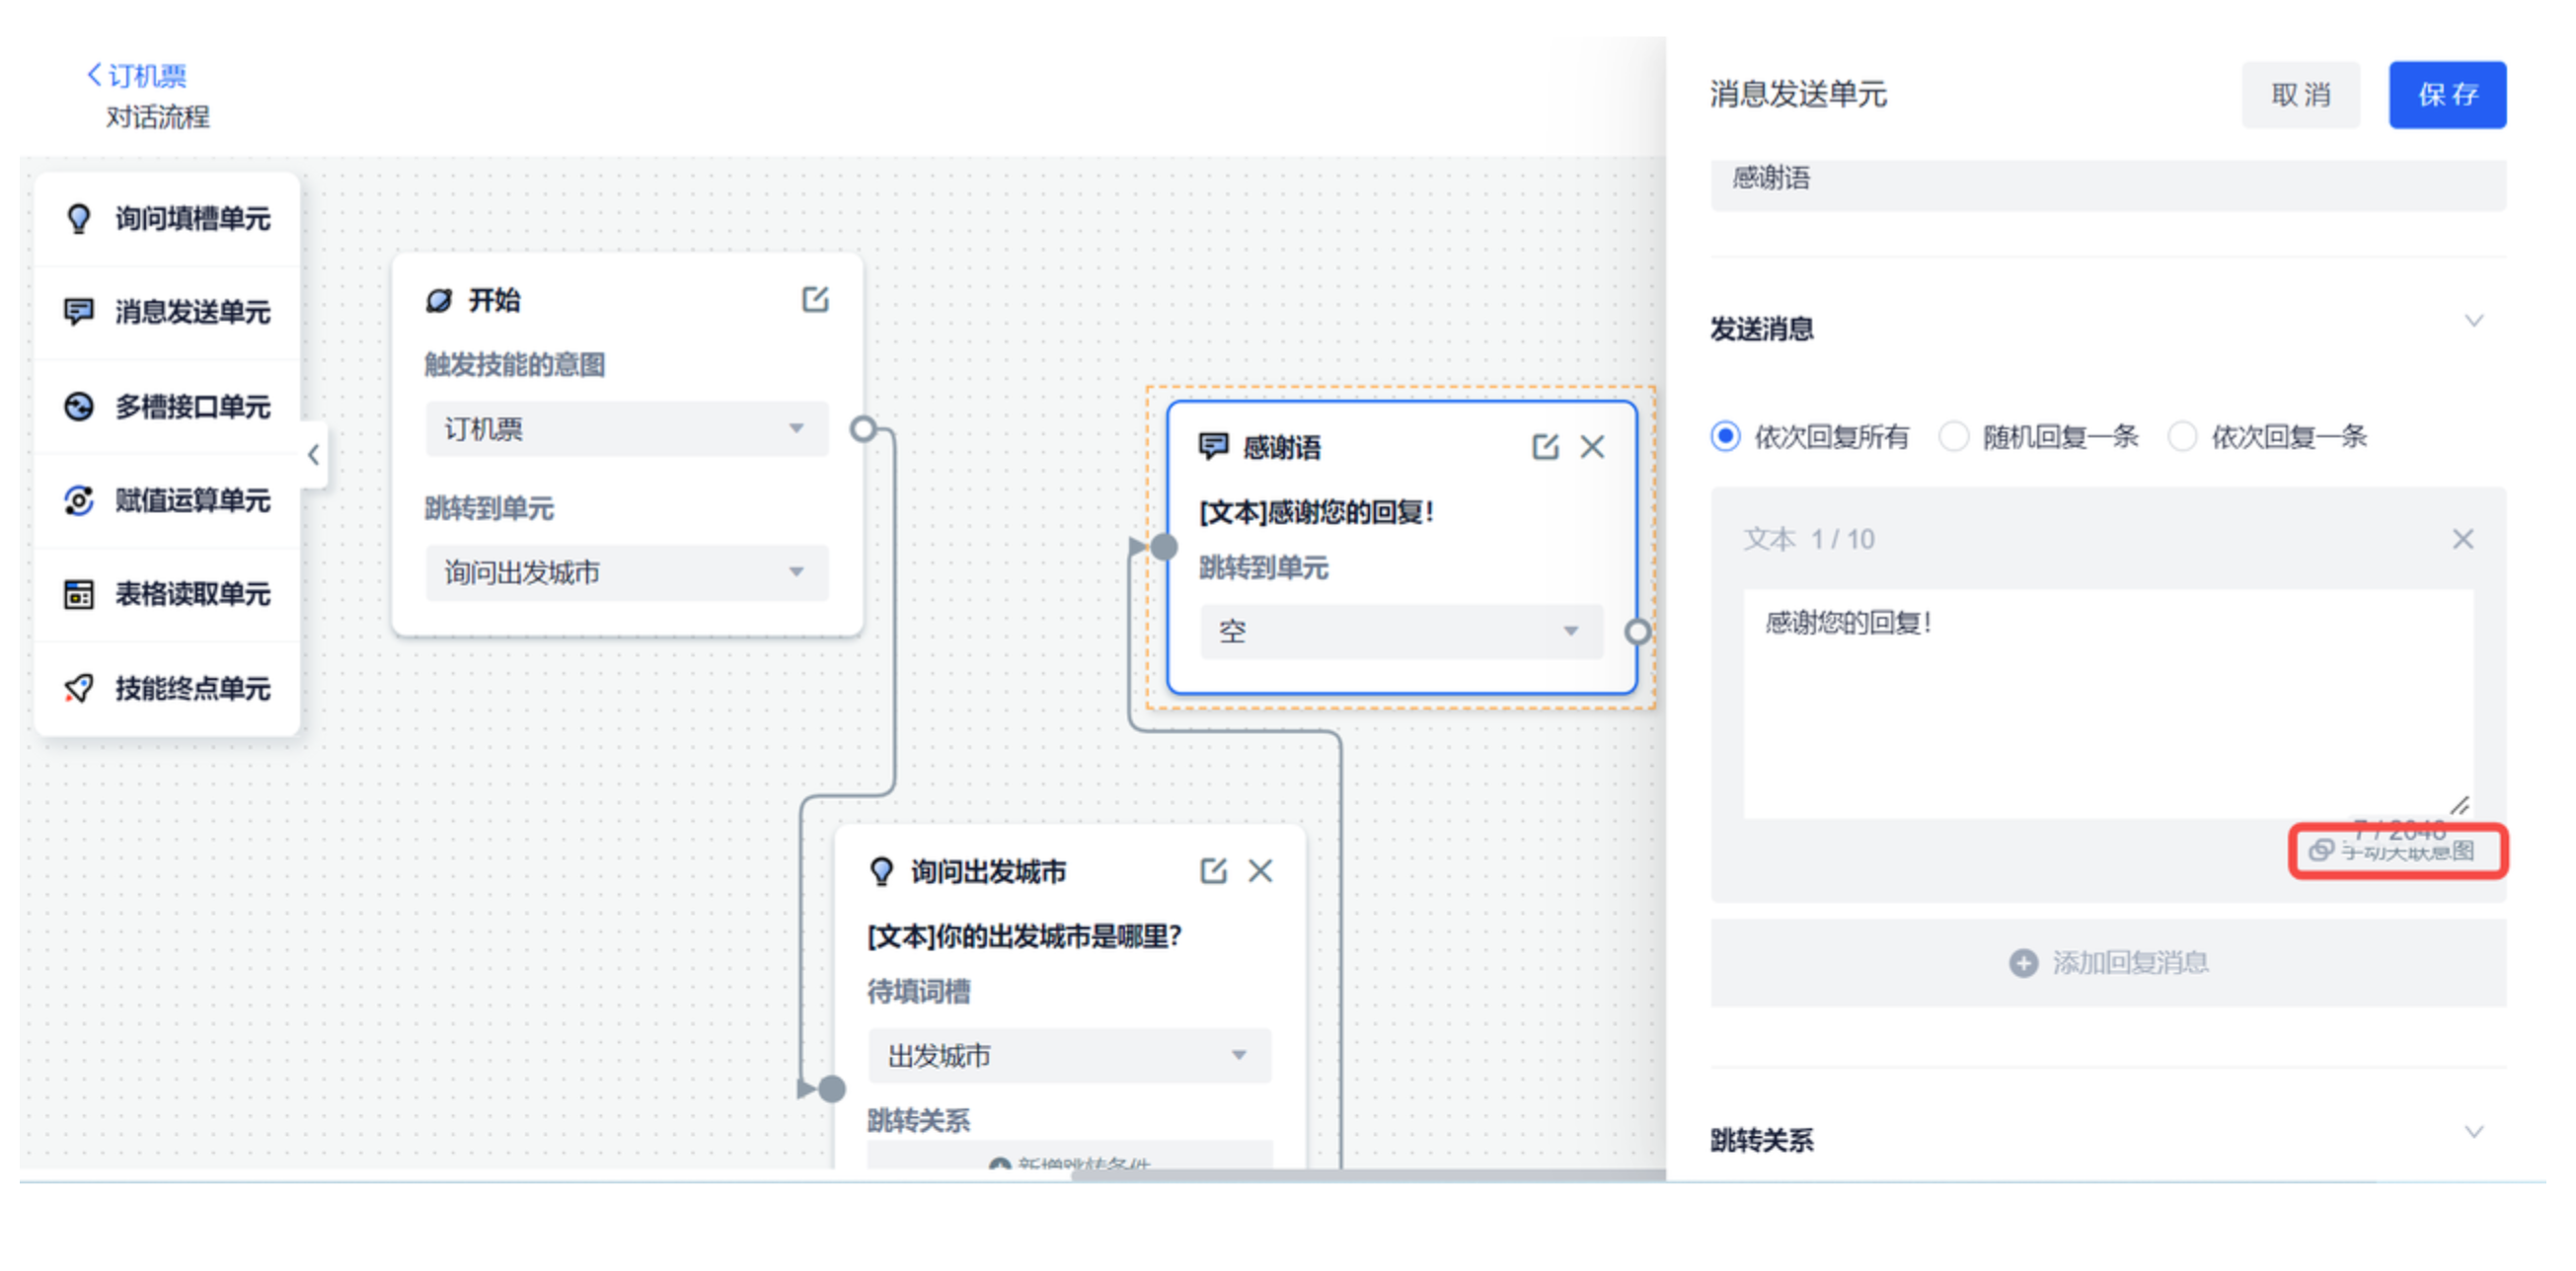
Task: Click the output connector of 感谢语 node
Action: tap(1637, 631)
